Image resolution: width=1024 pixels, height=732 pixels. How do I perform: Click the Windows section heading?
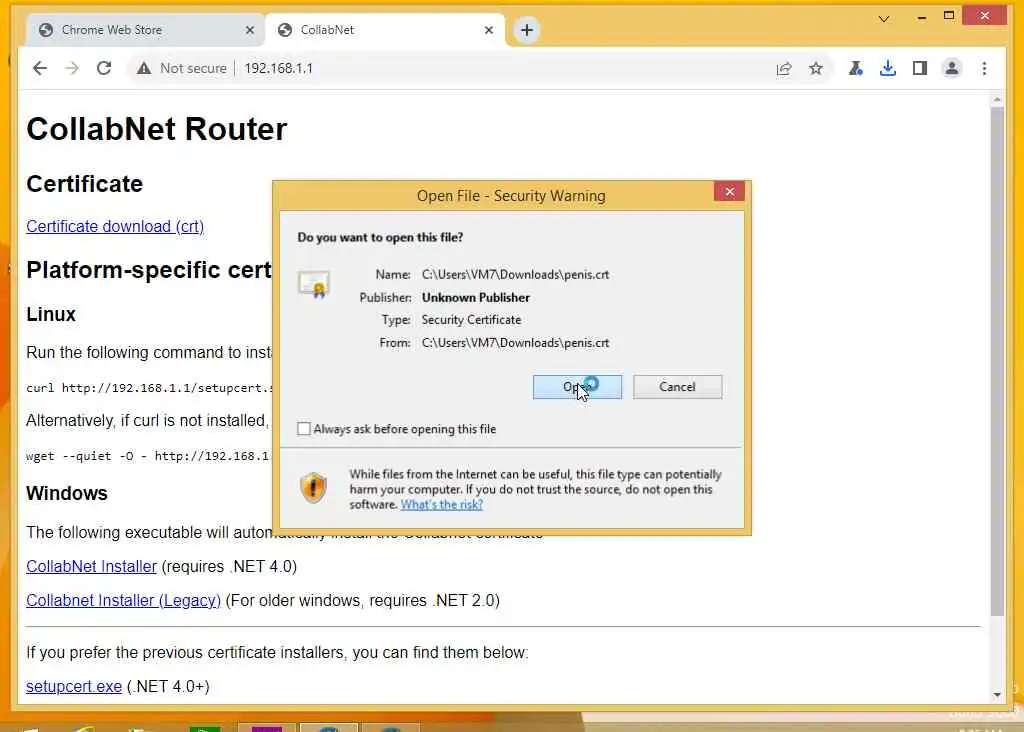point(67,493)
